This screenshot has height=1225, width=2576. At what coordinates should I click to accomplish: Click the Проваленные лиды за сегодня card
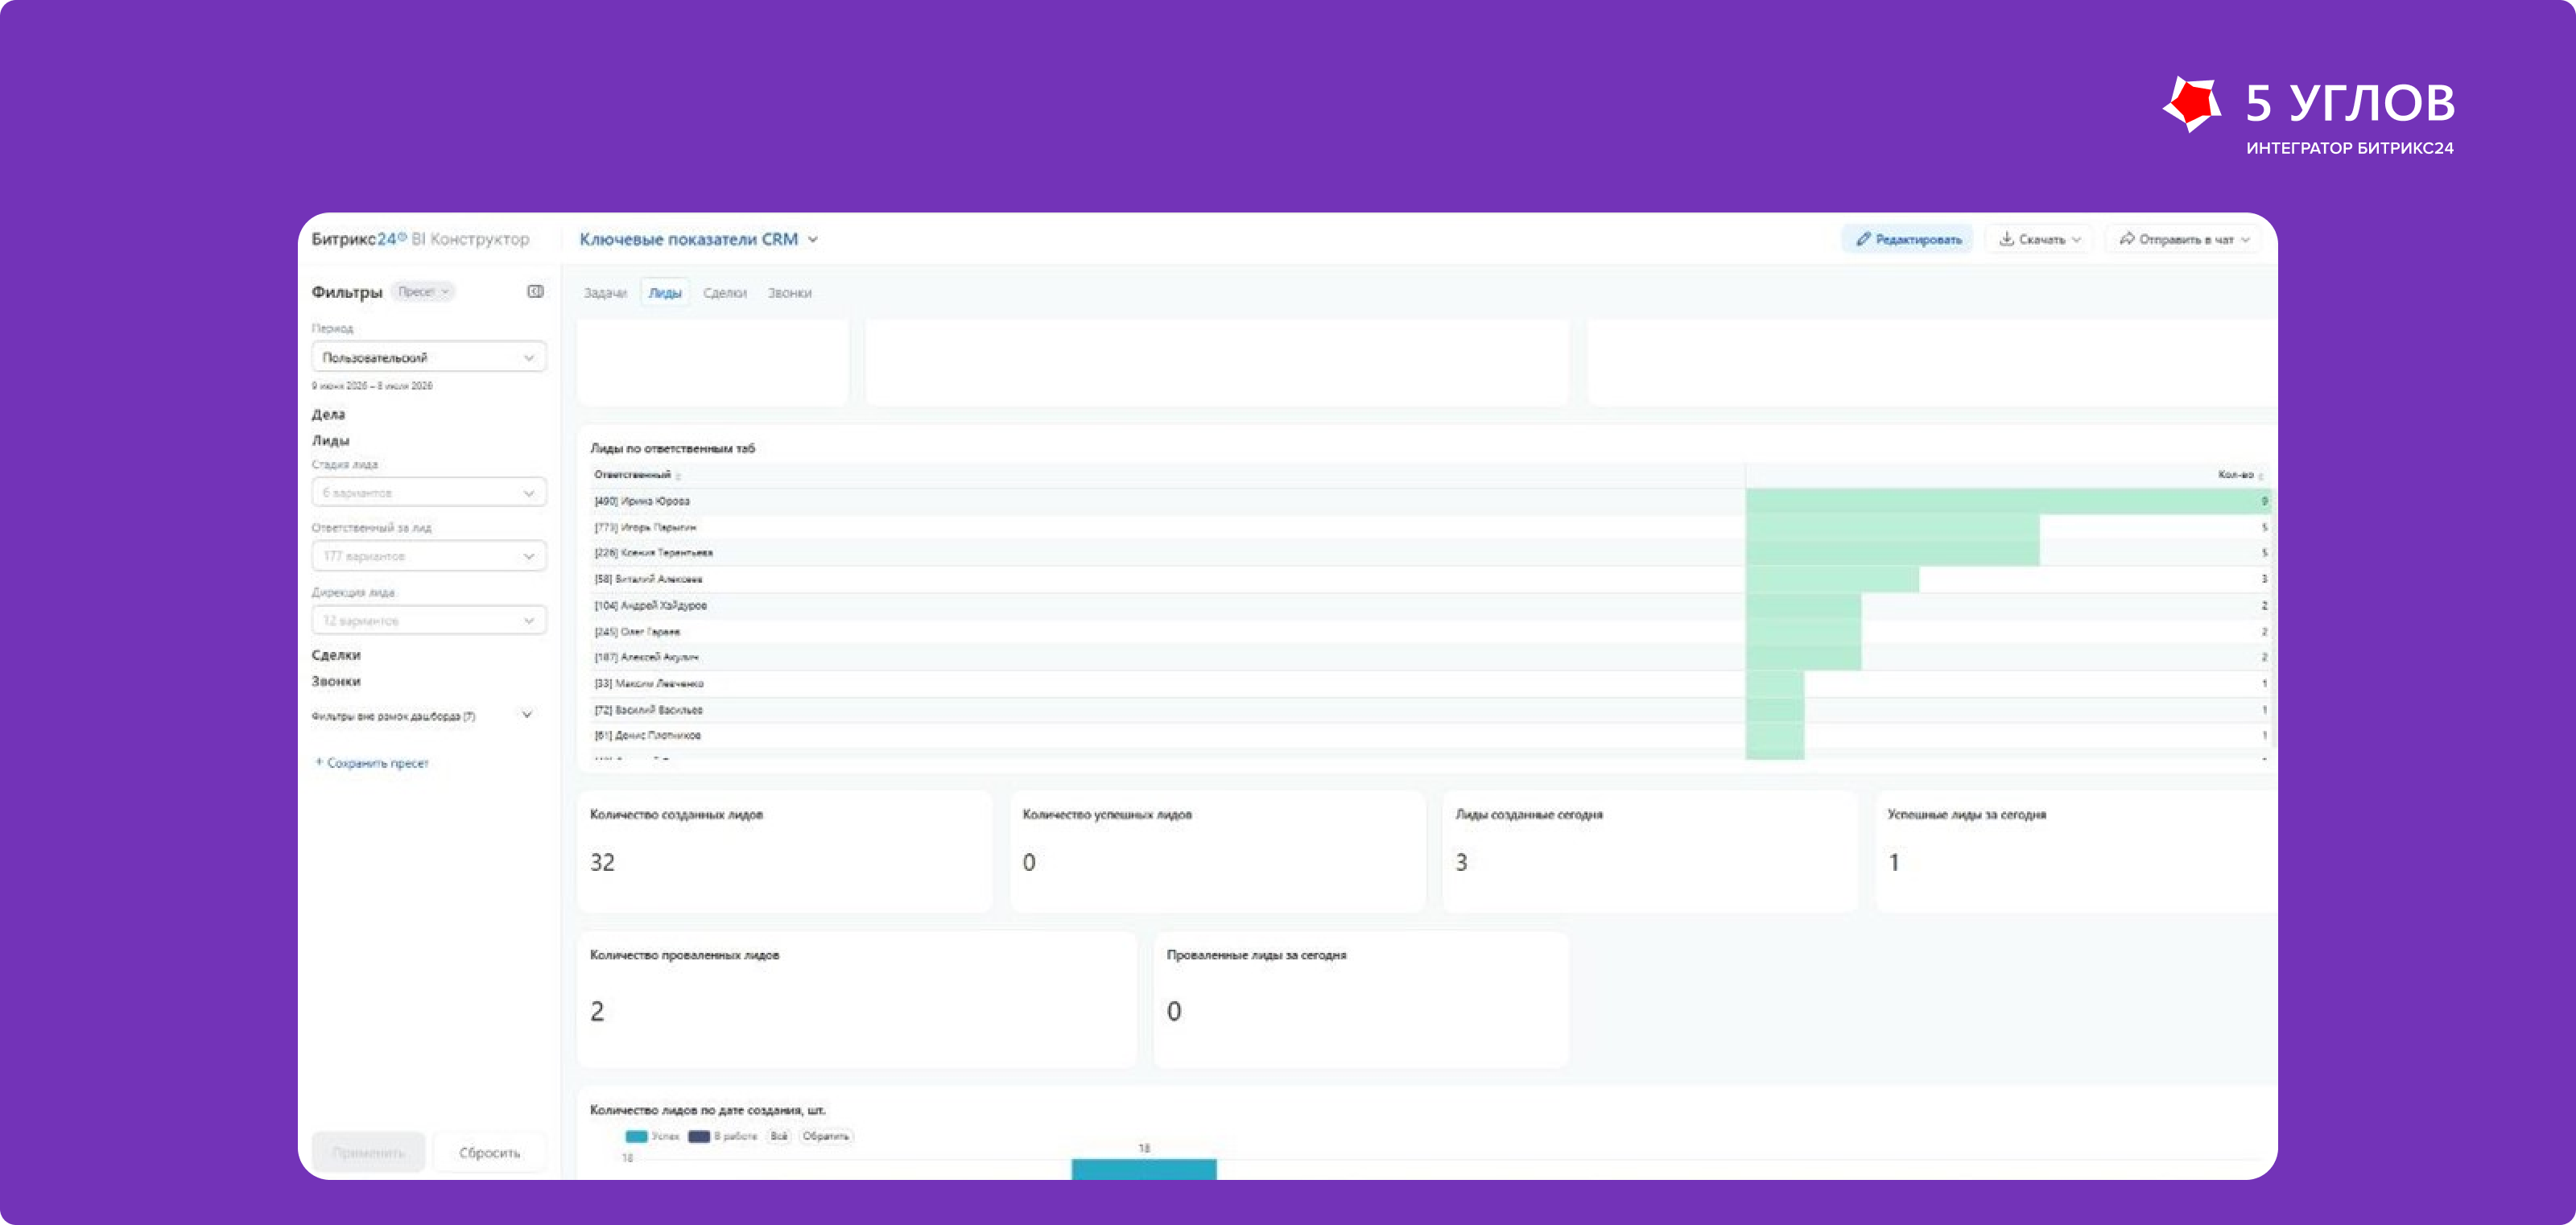pos(1361,999)
